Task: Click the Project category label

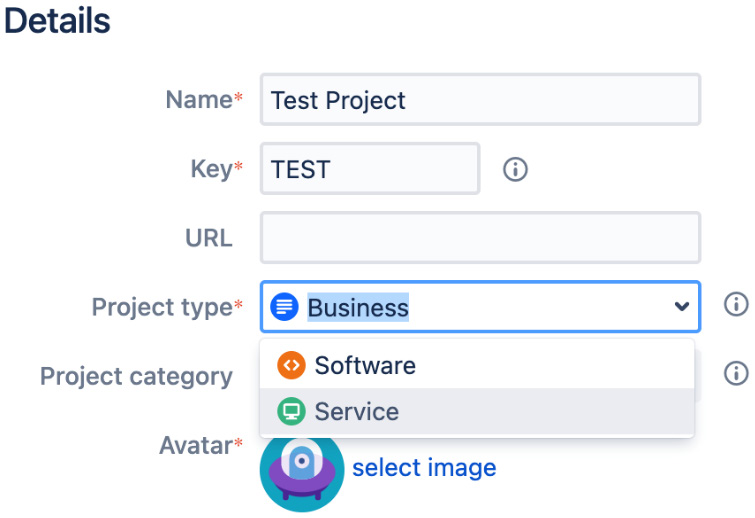Action: tap(136, 376)
